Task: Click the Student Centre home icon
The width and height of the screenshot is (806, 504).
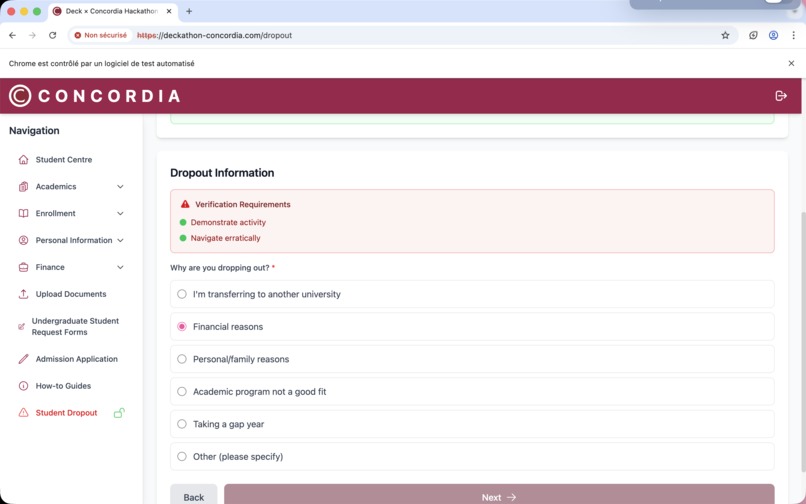Action: tap(23, 159)
